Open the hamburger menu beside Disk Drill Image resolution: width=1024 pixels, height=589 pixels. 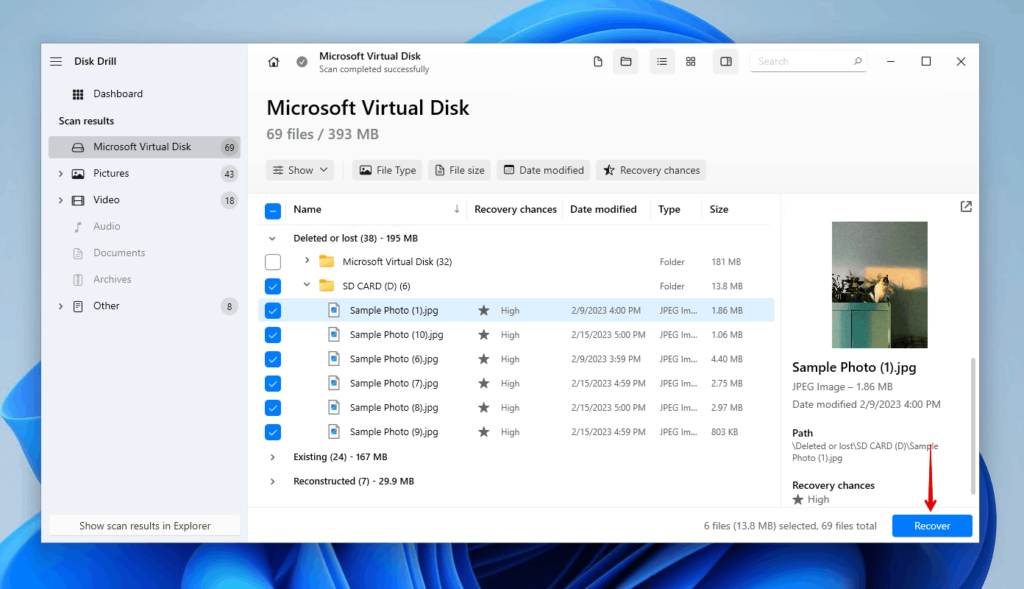coord(56,62)
